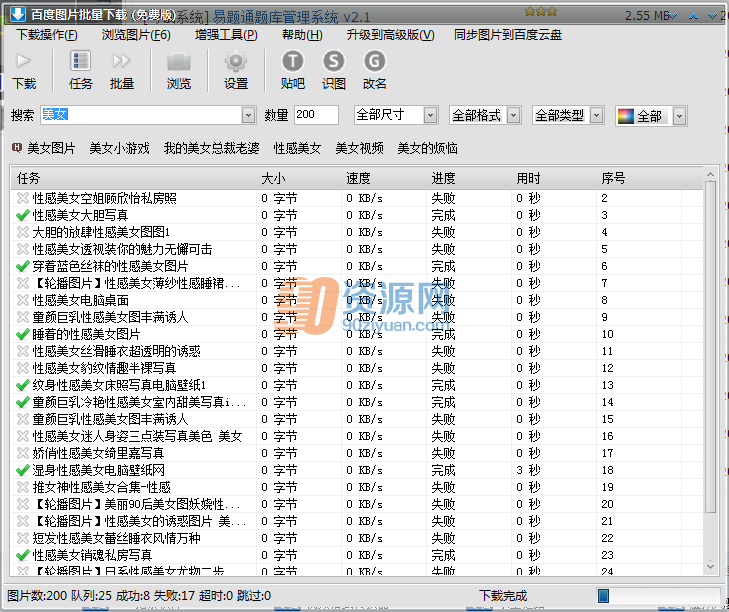Sort by the 速度 column header
Image resolution: width=729 pixels, height=612 pixels.
tap(384, 178)
